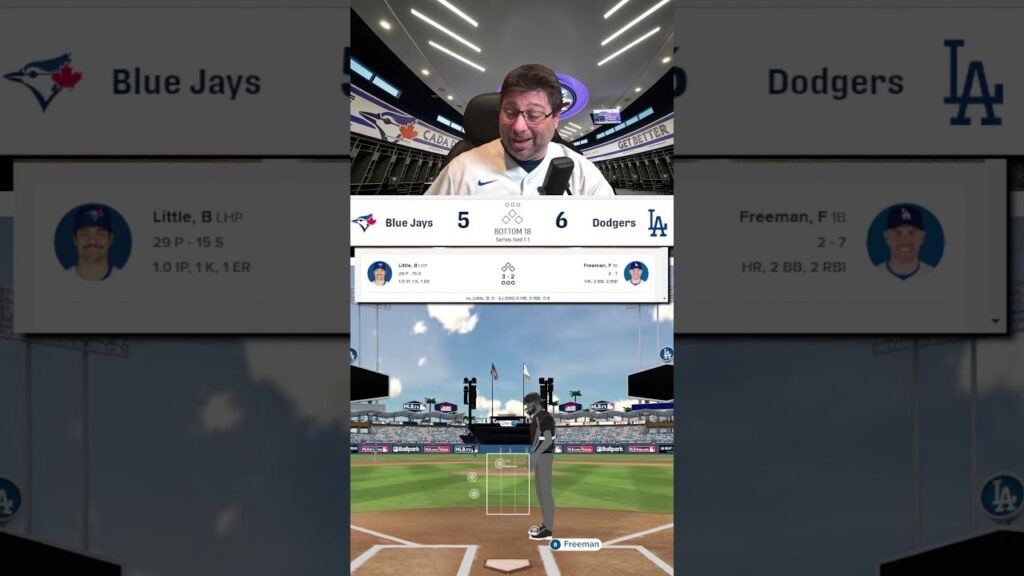Click the small 'Freeman, F' batter name
Image resolution: width=1024 pixels, height=576 pixels.
[x=598, y=265]
